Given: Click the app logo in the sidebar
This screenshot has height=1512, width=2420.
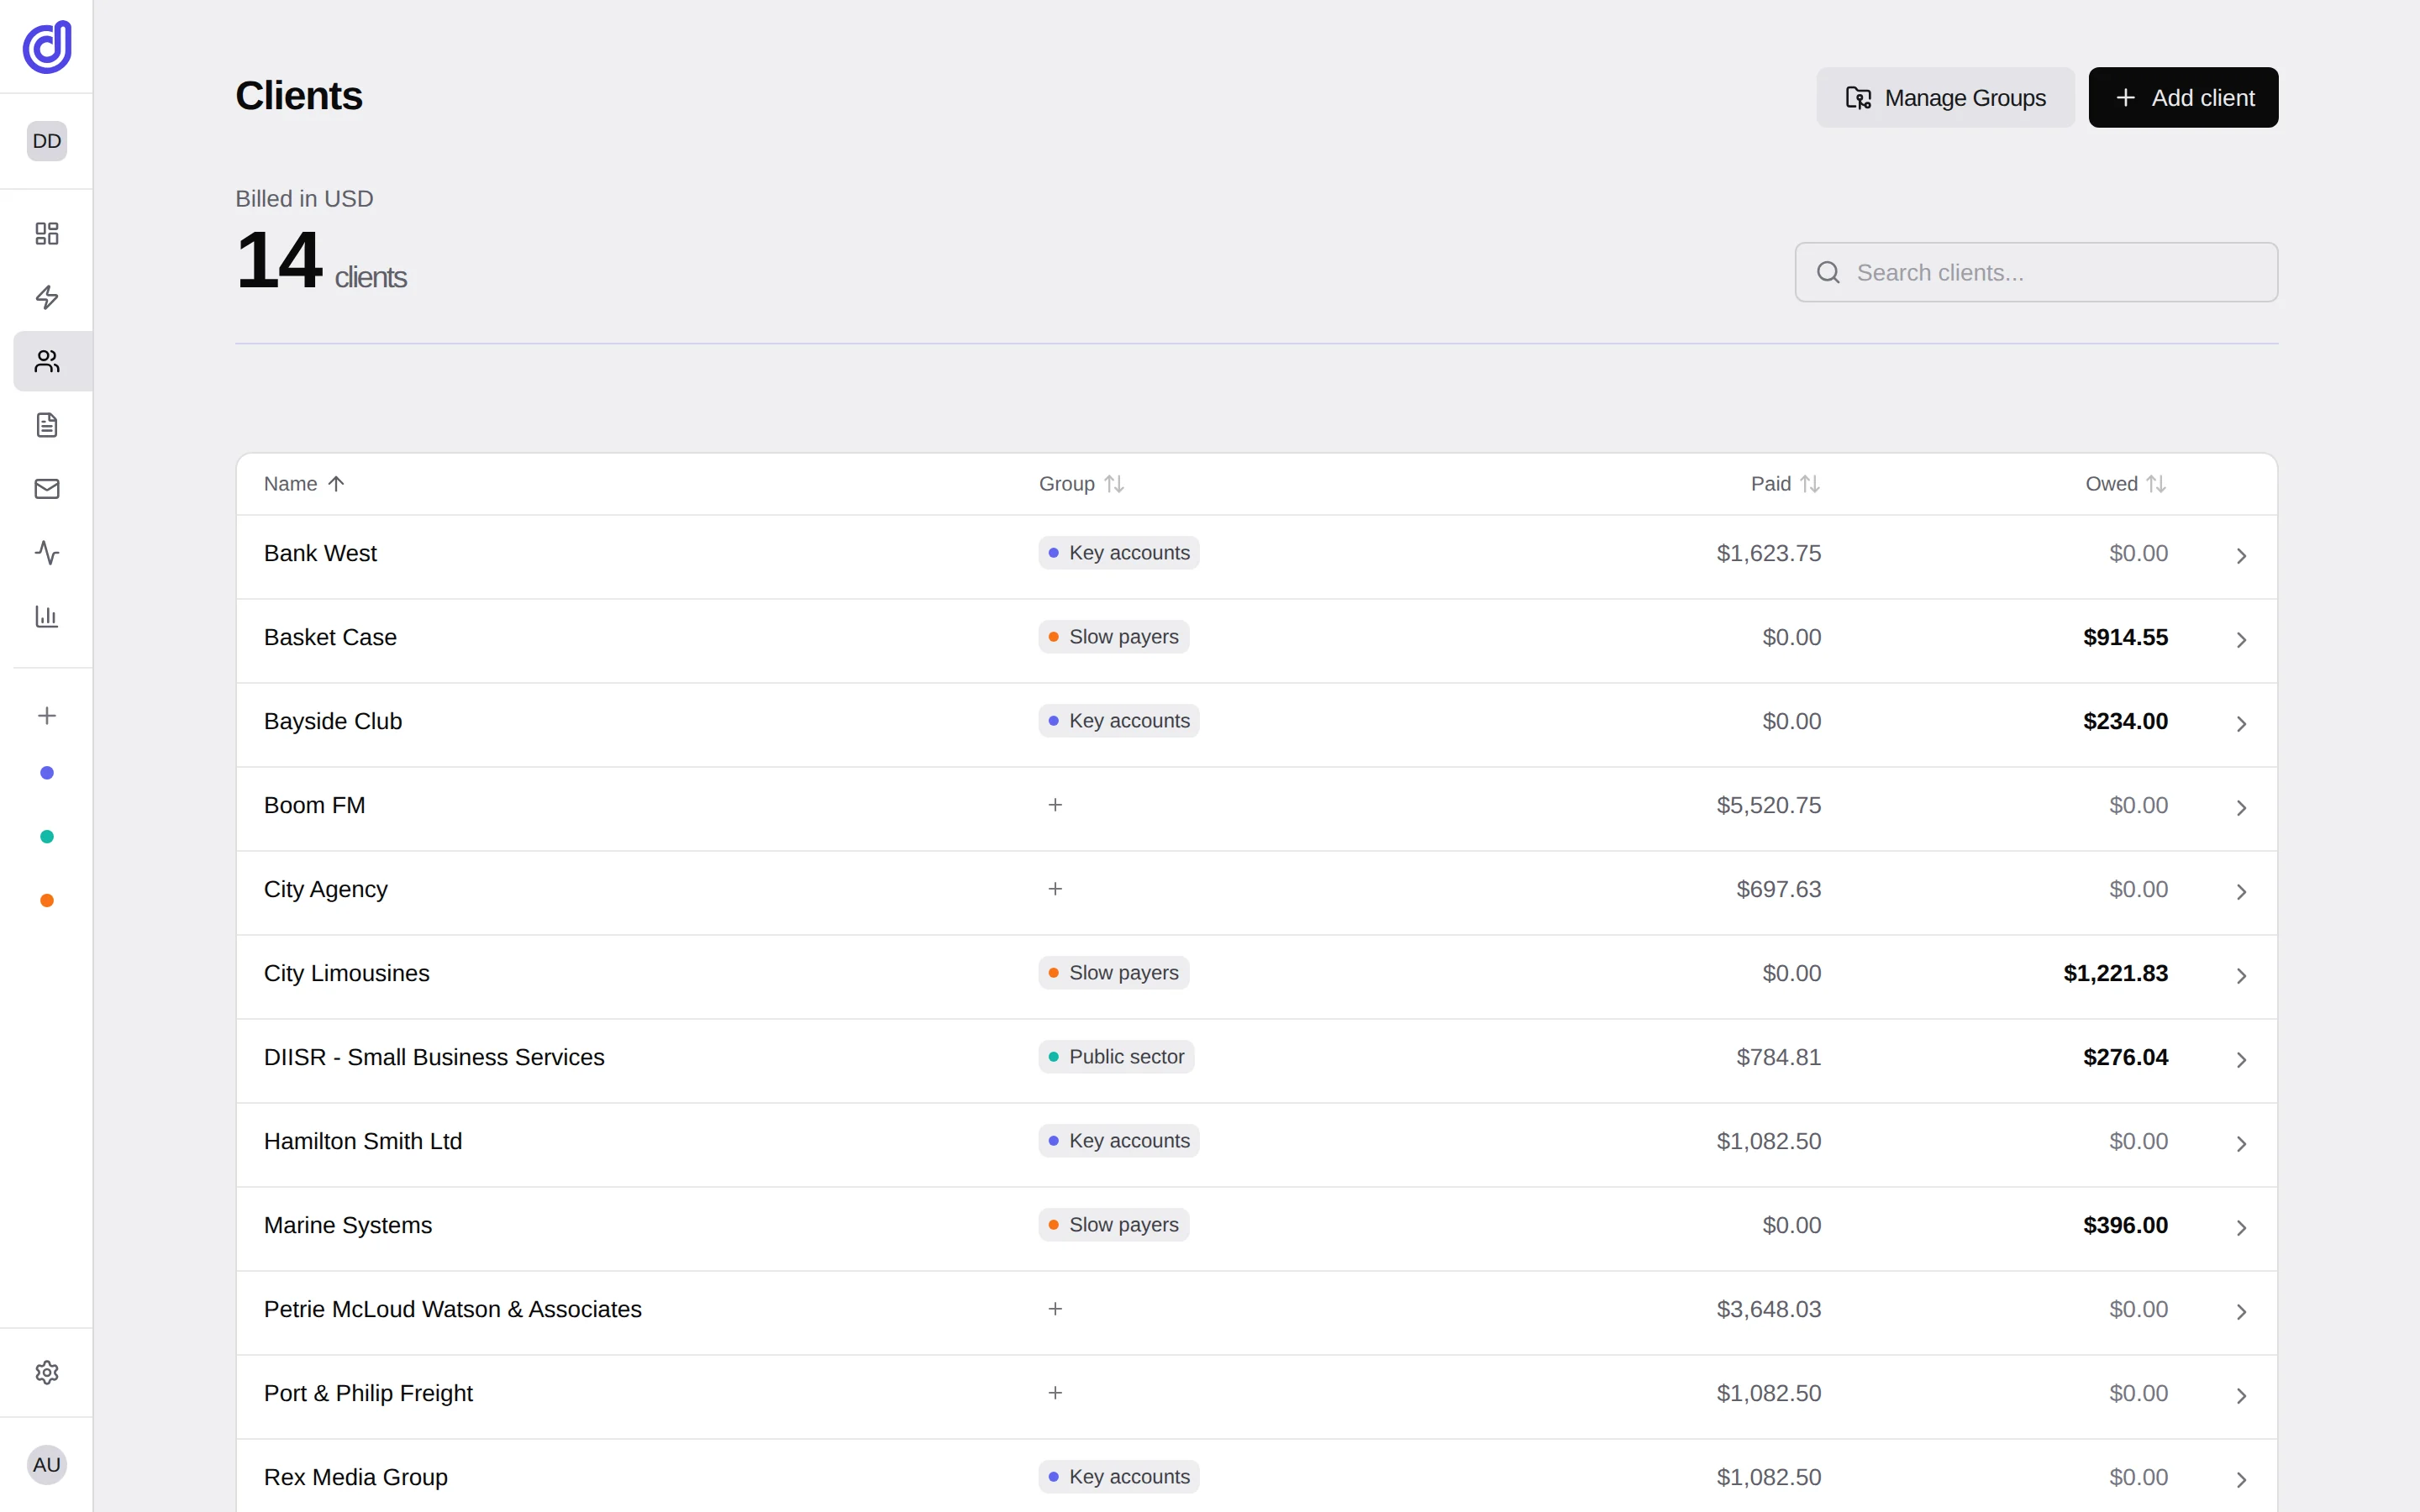Looking at the screenshot, I should 47,47.
